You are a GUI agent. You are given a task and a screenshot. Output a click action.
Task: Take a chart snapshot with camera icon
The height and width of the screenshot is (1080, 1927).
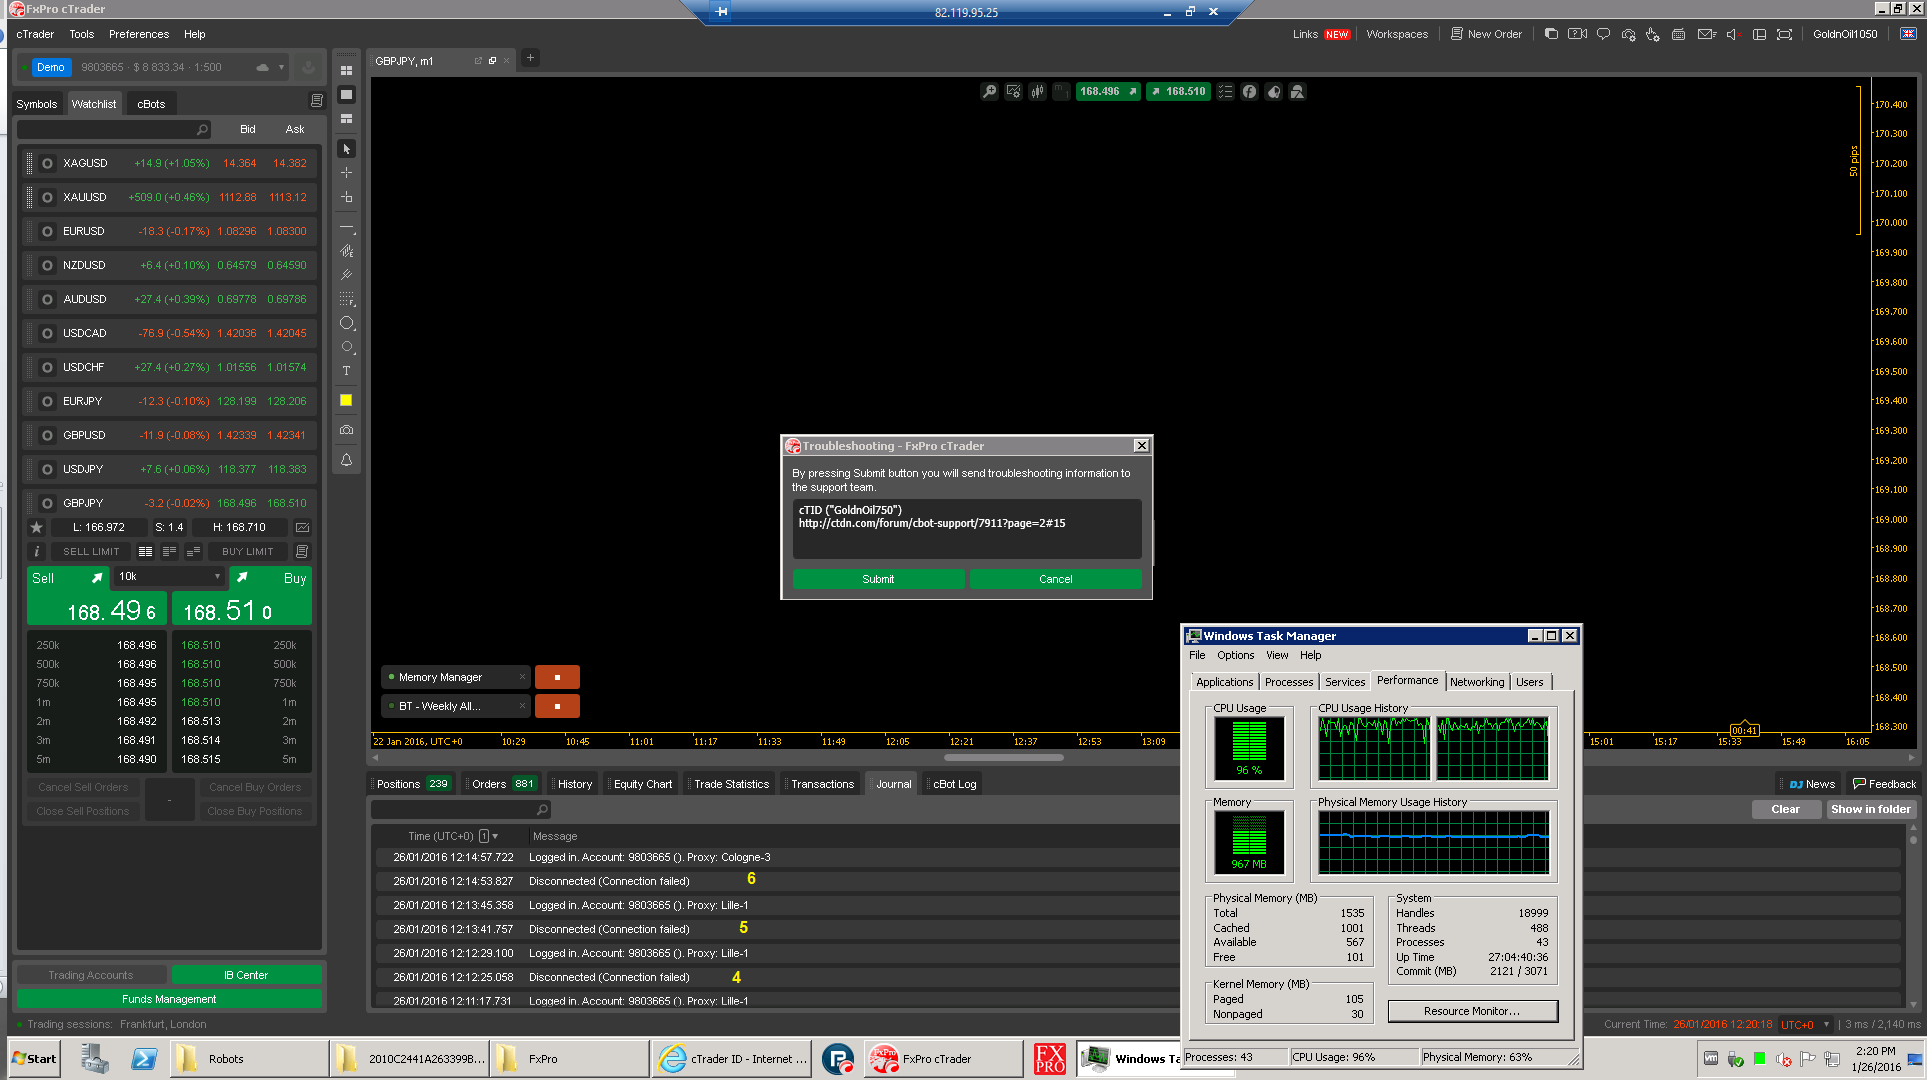(x=346, y=430)
